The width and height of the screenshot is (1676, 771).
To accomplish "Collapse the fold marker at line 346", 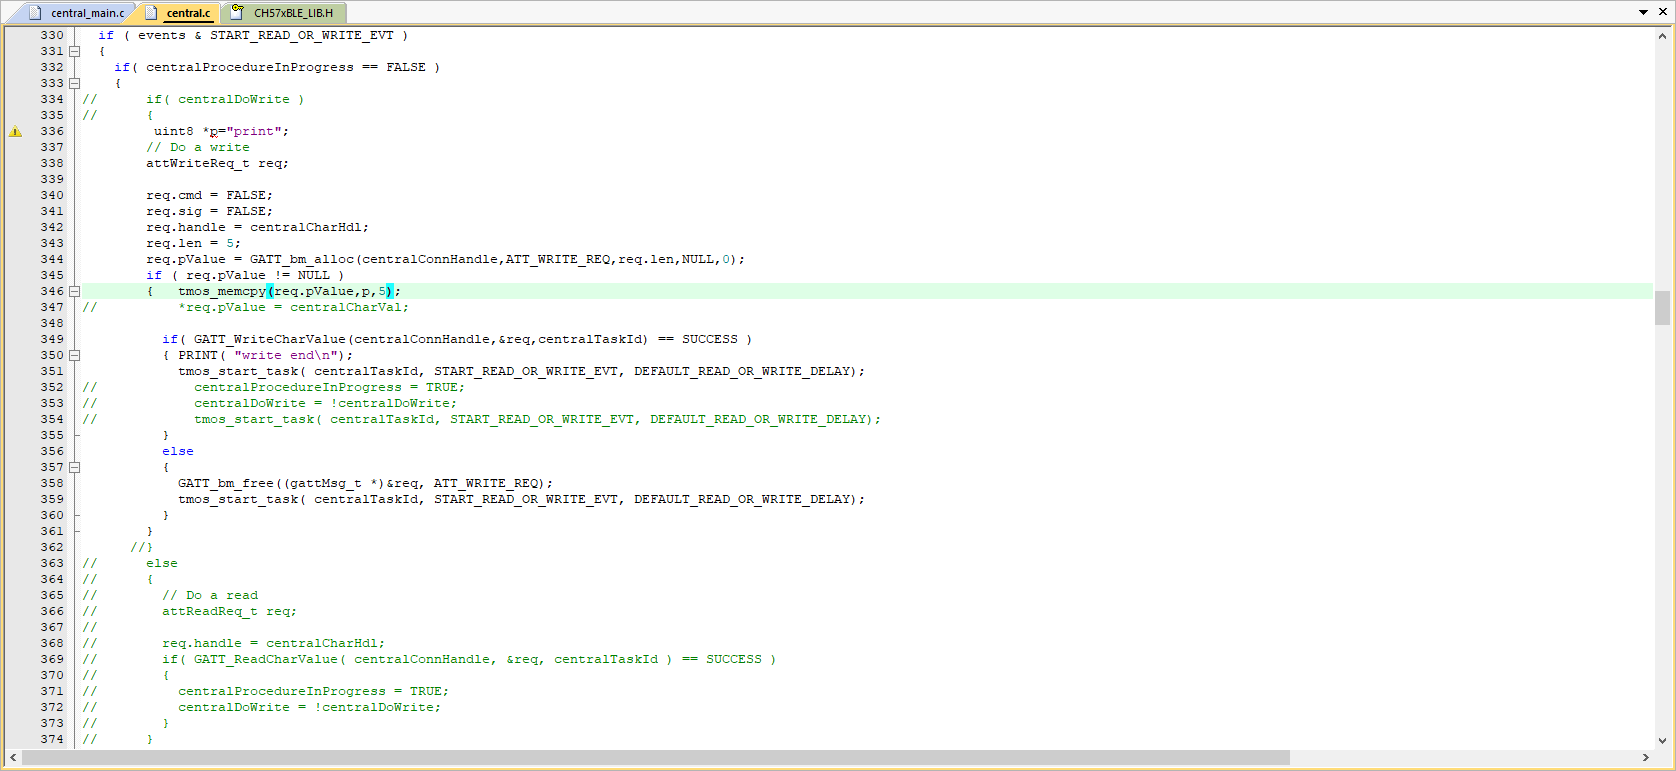I will tap(74, 291).
